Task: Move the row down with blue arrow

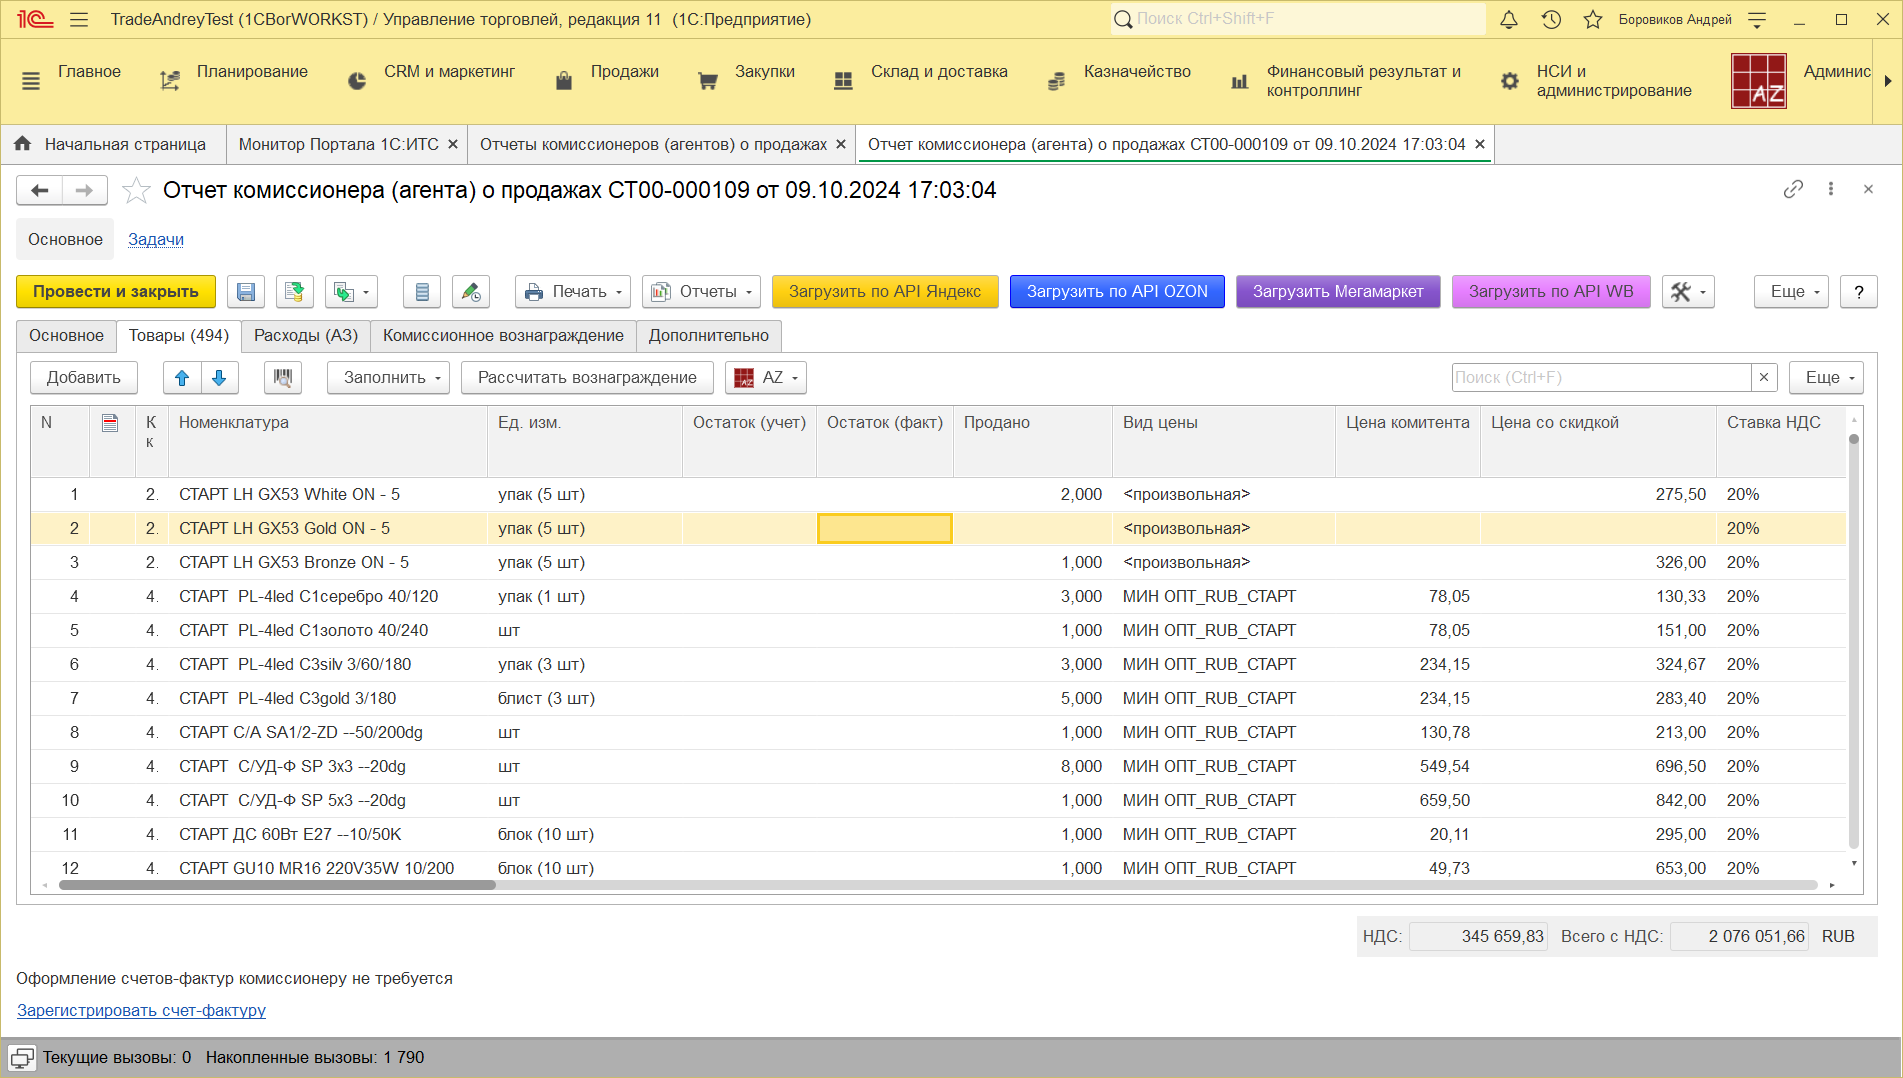Action: [219, 378]
